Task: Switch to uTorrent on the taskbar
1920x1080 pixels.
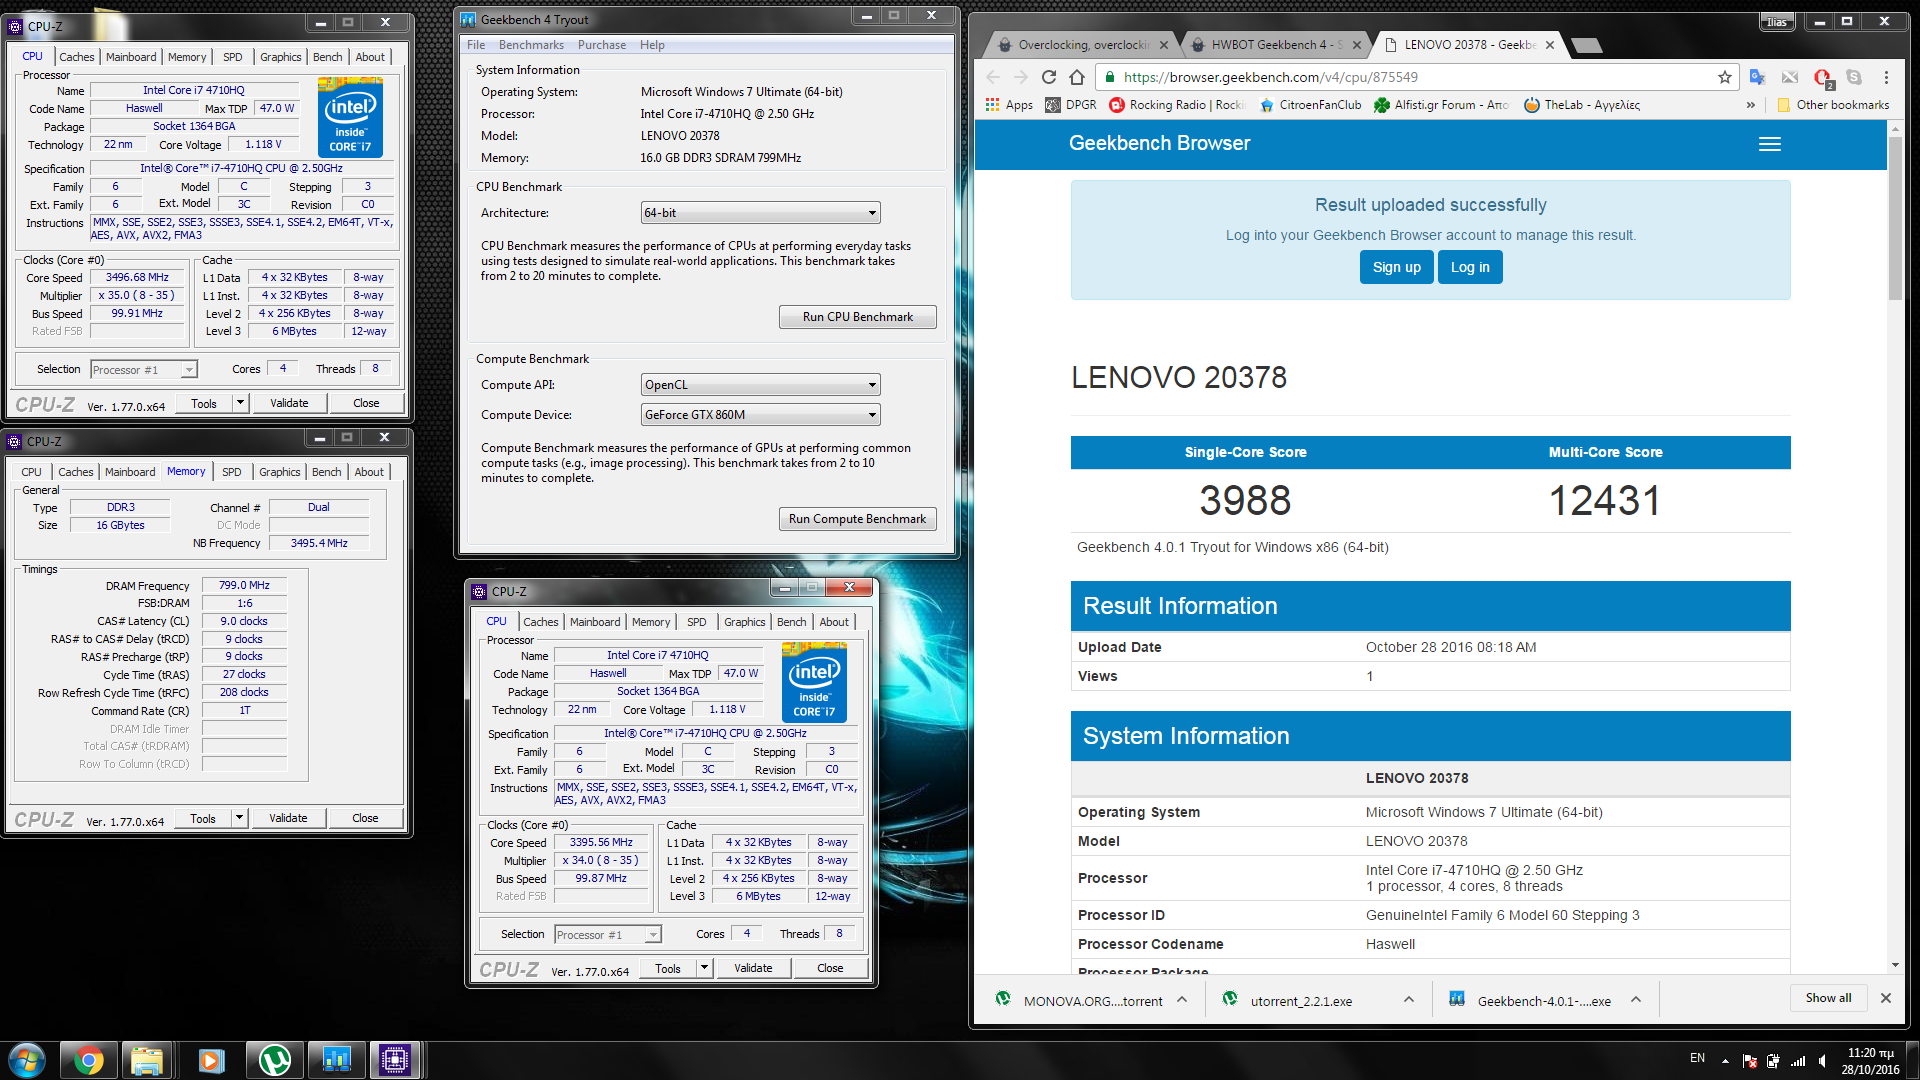Action: tap(273, 1060)
